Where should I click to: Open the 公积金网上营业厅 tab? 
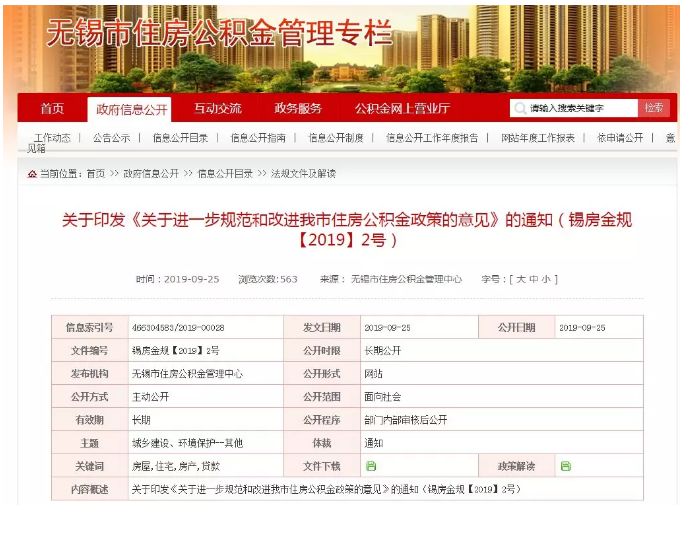point(403,108)
